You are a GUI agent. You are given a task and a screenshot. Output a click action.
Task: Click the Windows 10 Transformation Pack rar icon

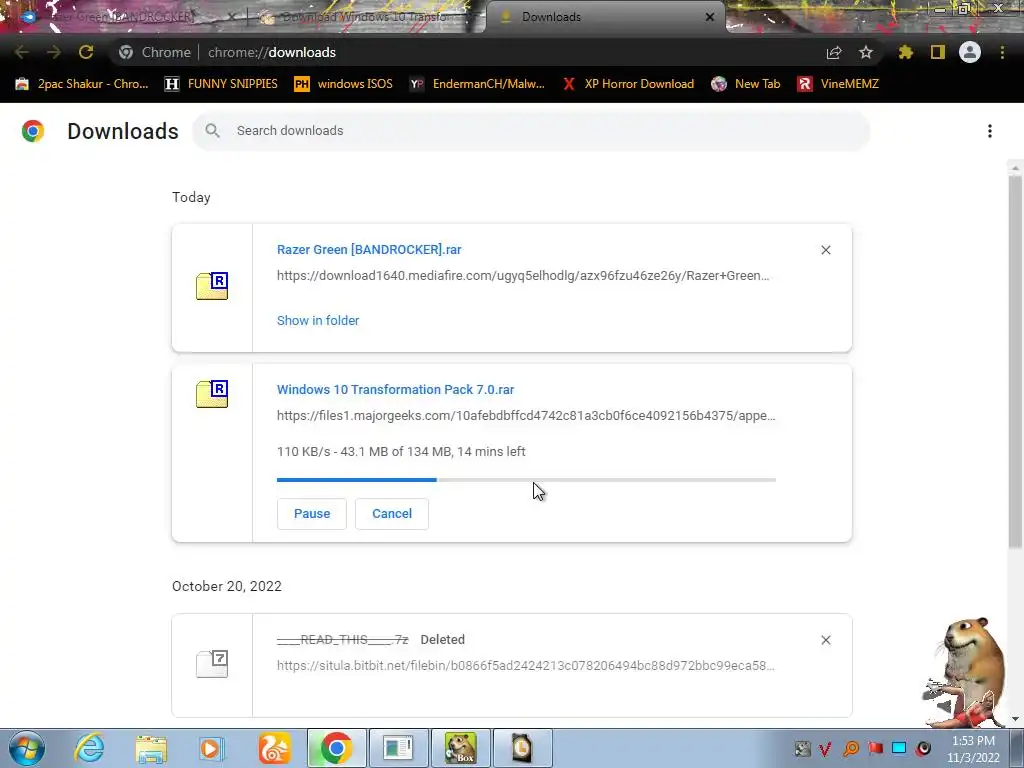(x=212, y=394)
